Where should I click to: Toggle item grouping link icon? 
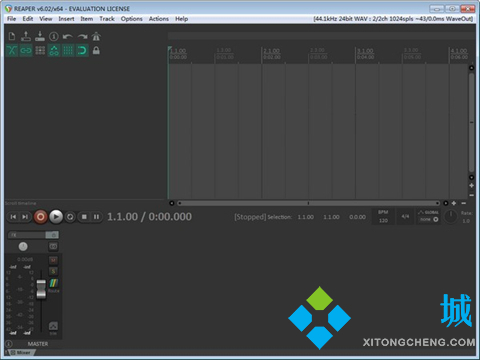(x=26, y=50)
